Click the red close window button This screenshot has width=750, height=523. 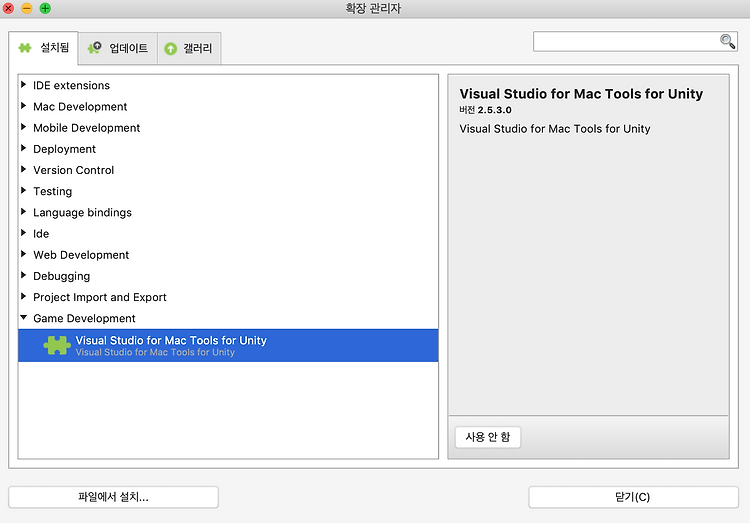(8, 8)
